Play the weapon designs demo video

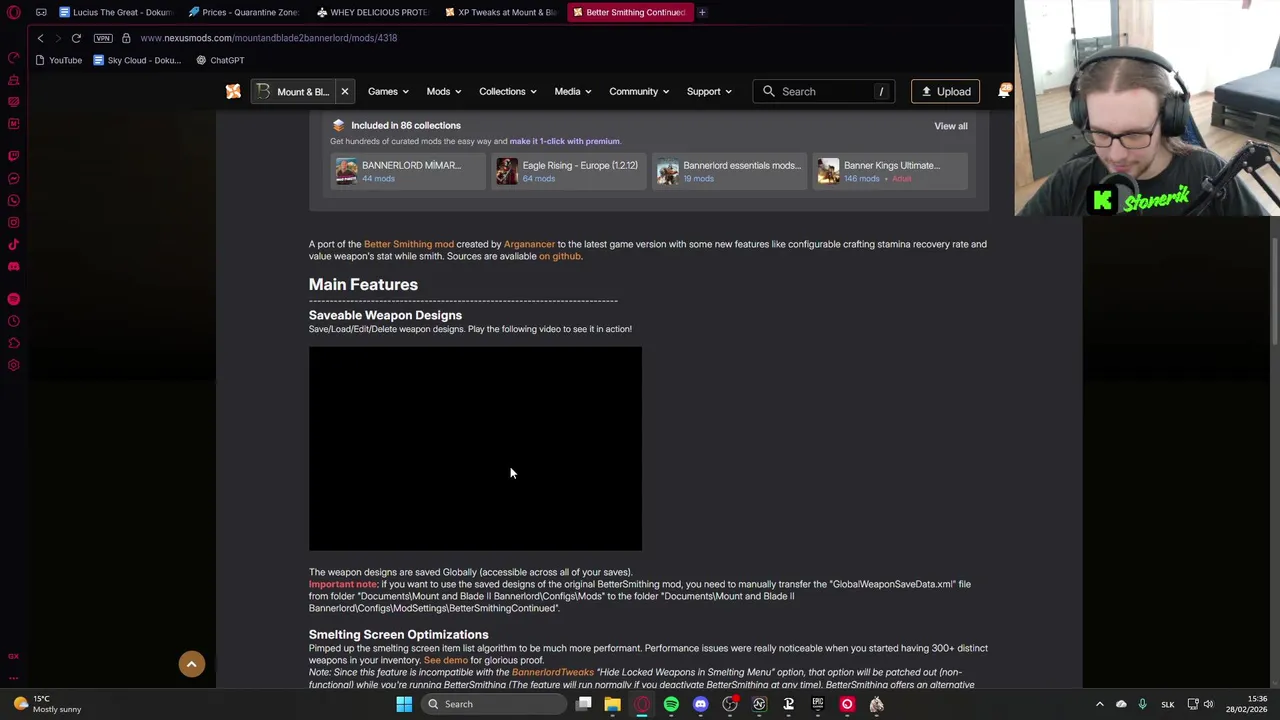coord(475,449)
